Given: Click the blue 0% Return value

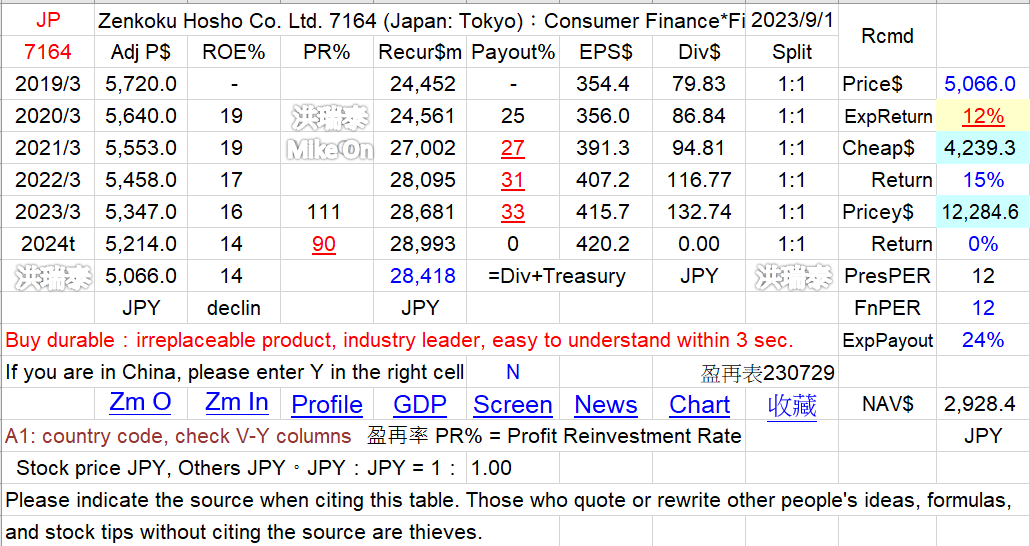Looking at the screenshot, I should tap(983, 244).
